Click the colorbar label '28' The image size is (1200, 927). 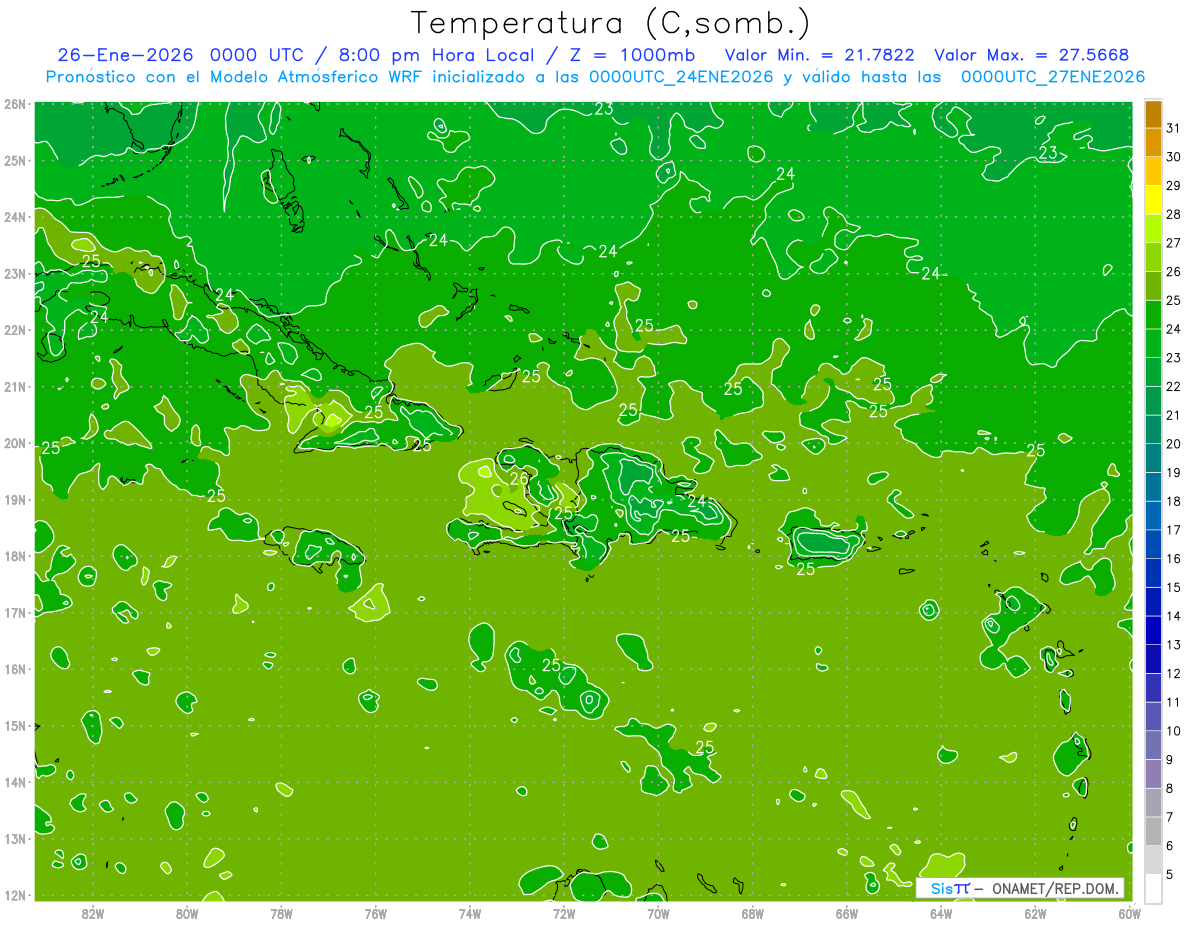pos(1173,214)
